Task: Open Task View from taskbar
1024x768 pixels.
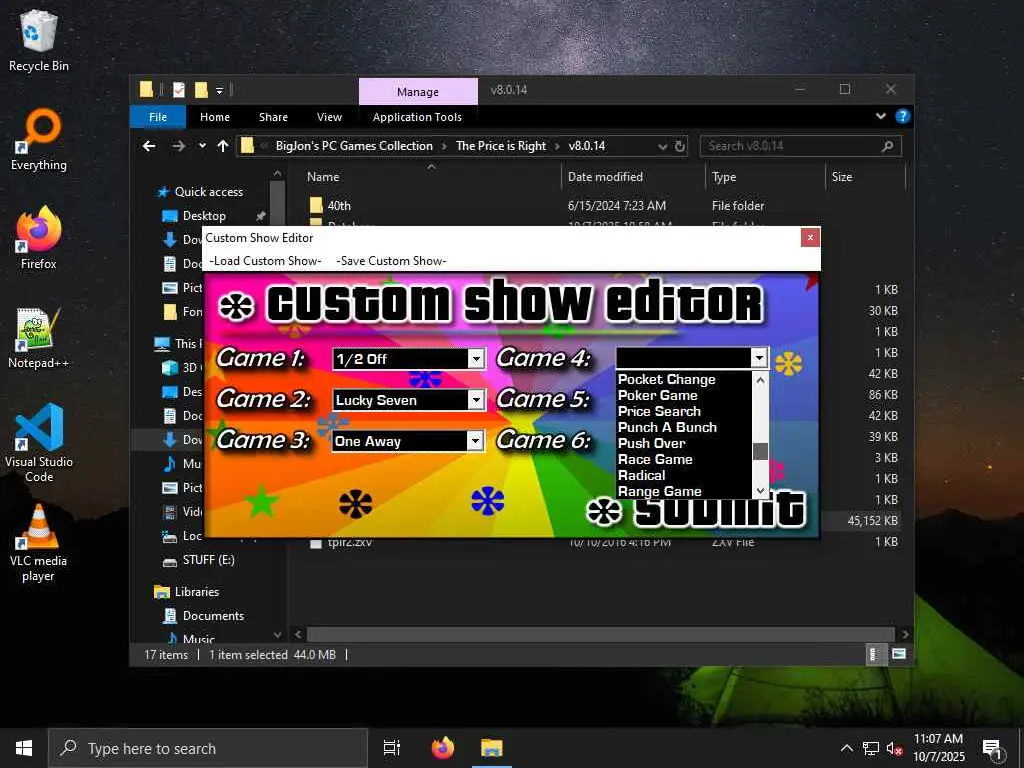Action: (x=392, y=748)
